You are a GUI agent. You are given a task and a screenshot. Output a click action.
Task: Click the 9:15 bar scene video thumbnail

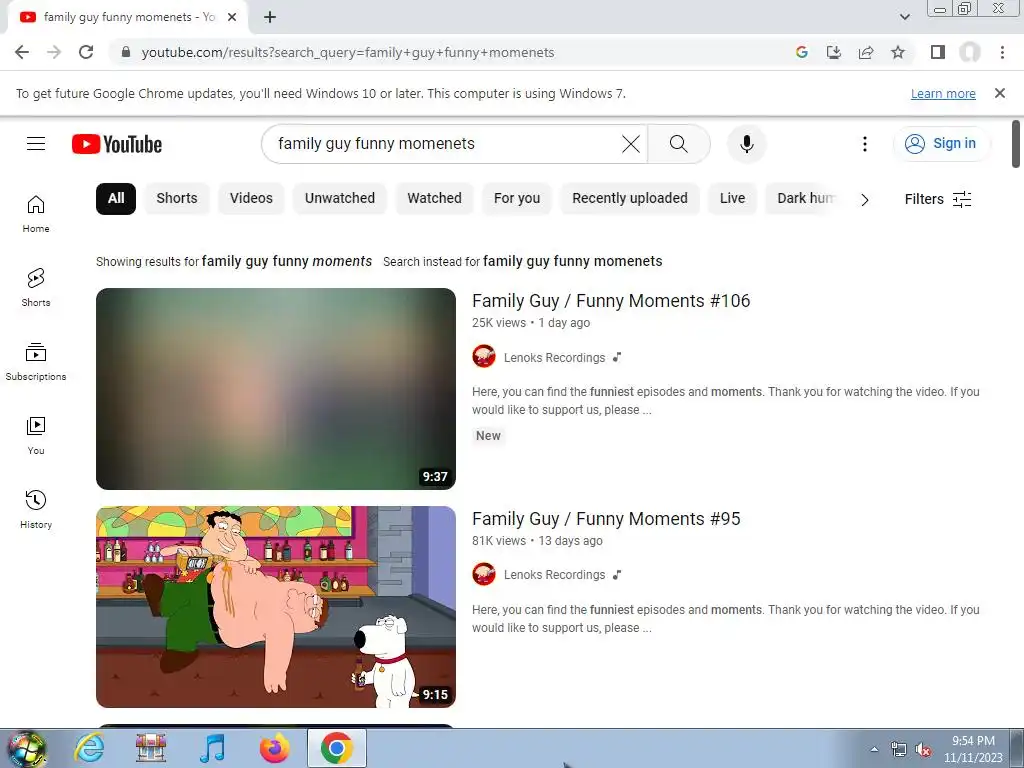pos(276,607)
